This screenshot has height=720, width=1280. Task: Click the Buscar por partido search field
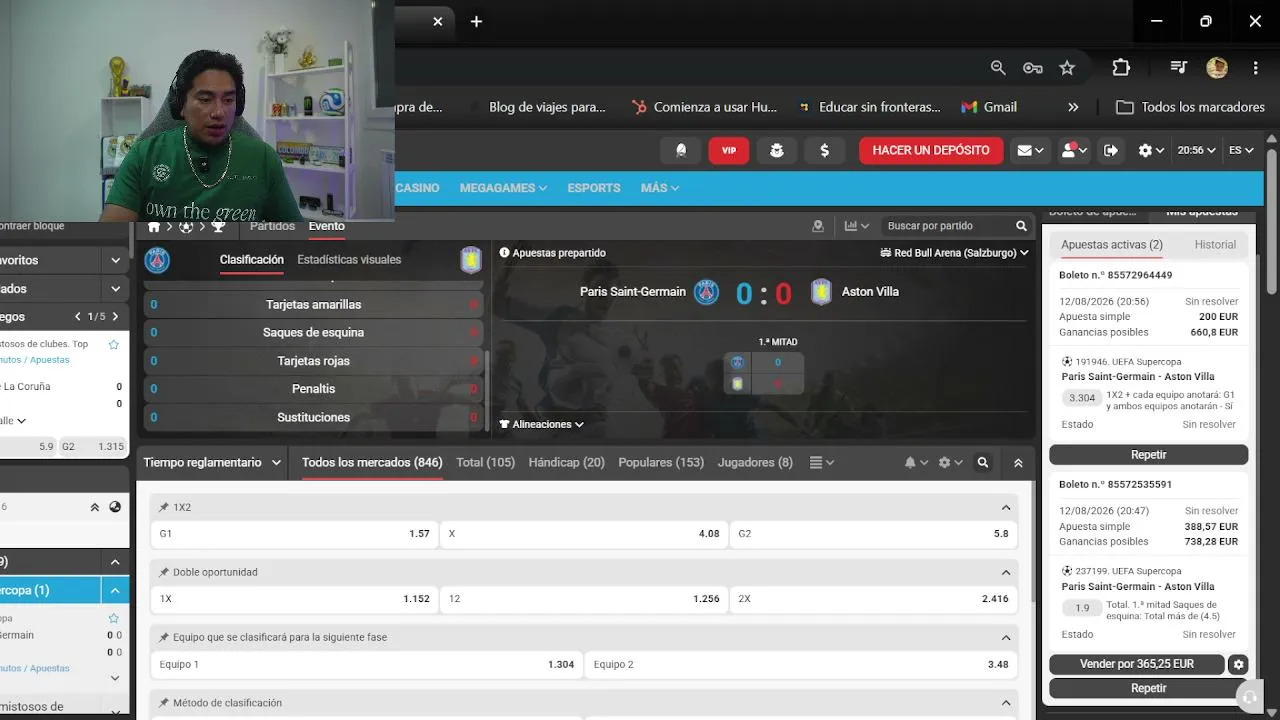pos(945,226)
